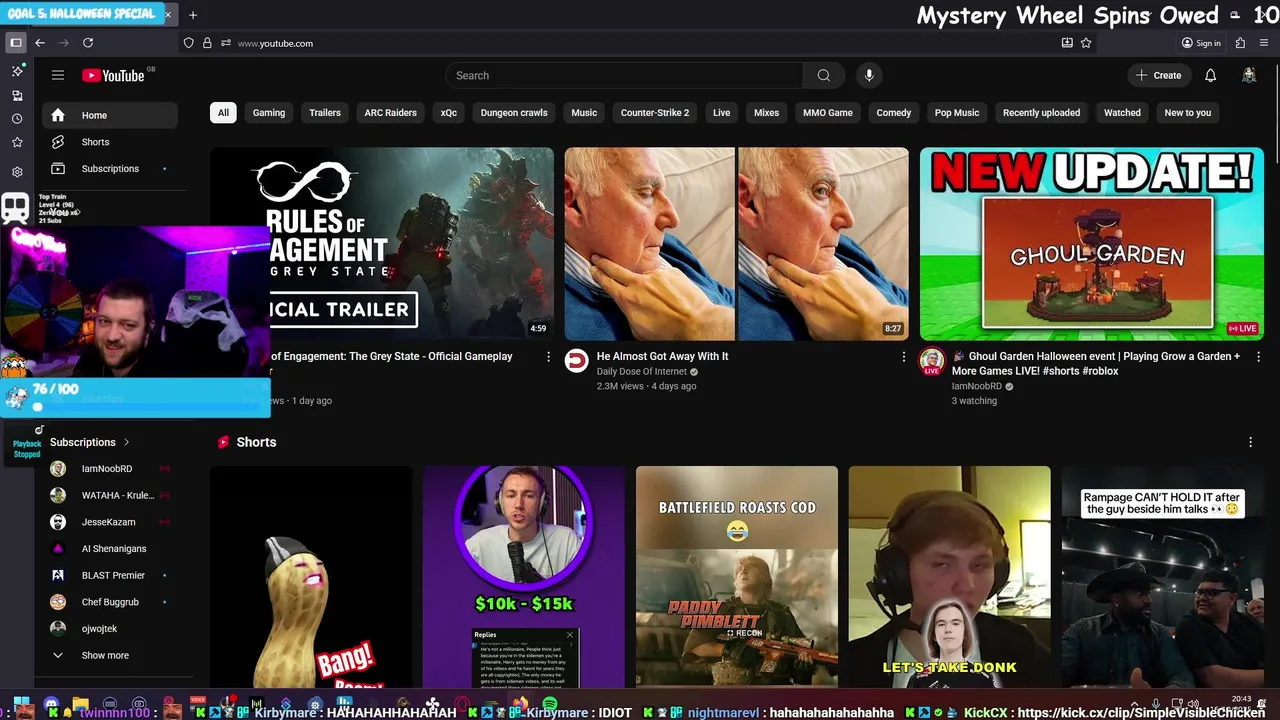
Task: Open the JesseKazam subscription channel
Action: point(110,522)
